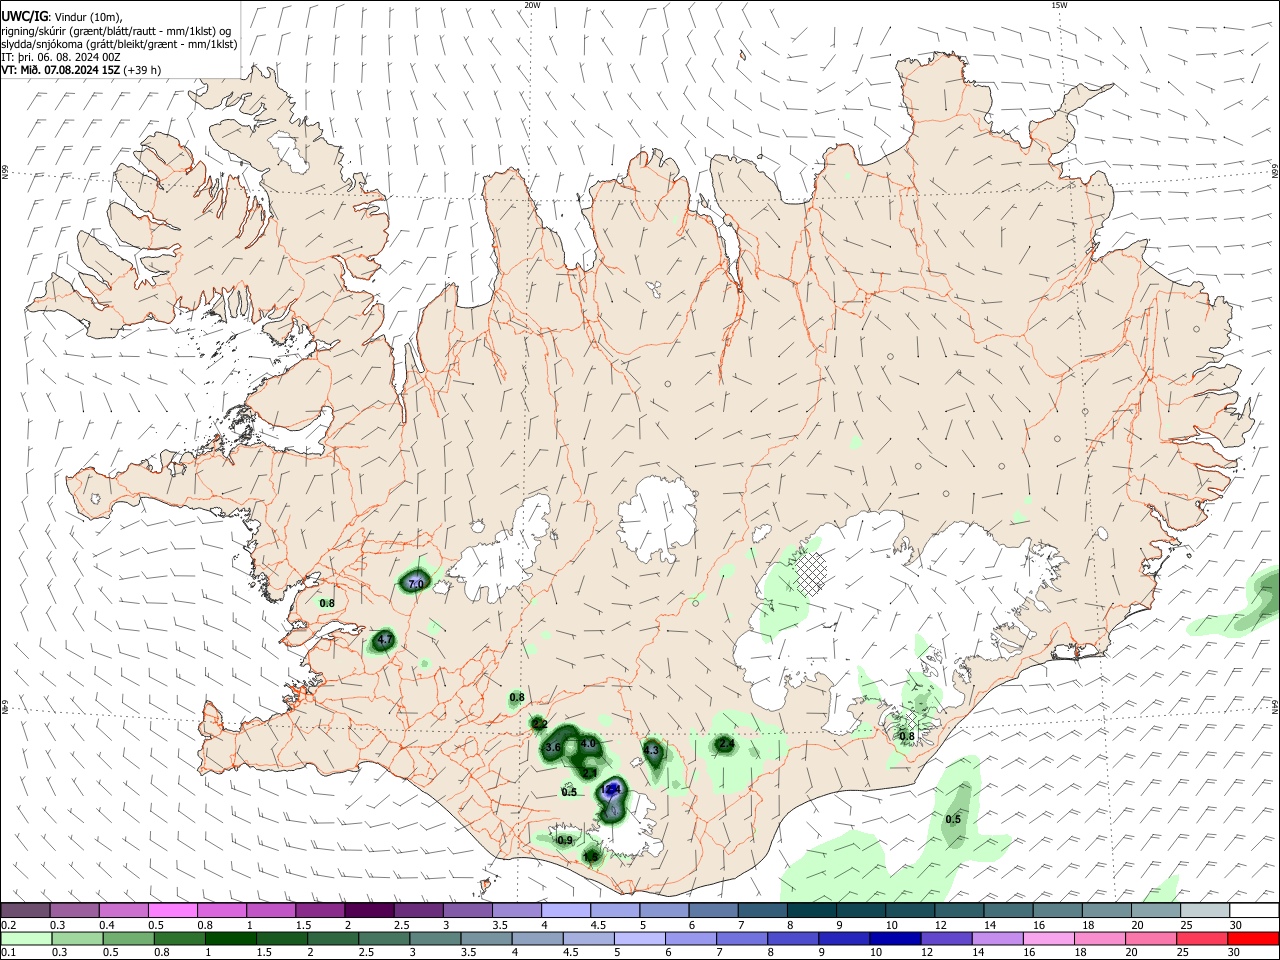Click the 3.6 value in the green cluster

(x=553, y=748)
